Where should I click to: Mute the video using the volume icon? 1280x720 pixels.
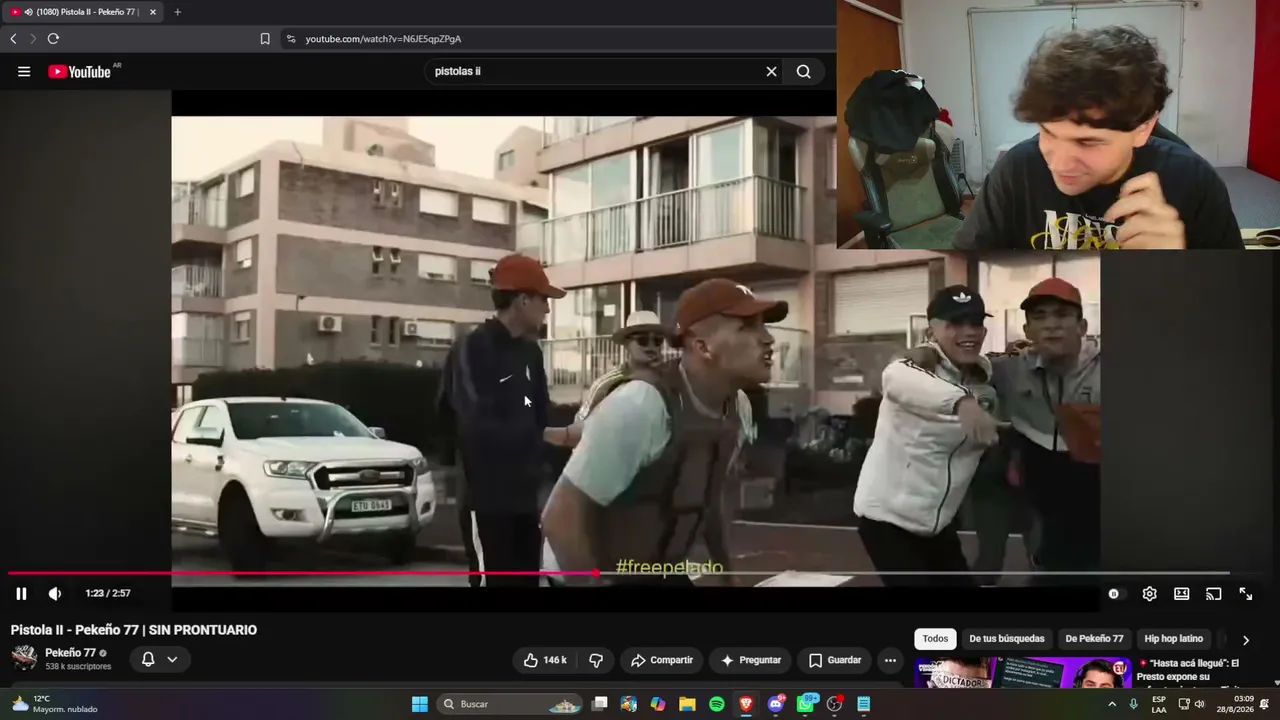[x=55, y=594]
